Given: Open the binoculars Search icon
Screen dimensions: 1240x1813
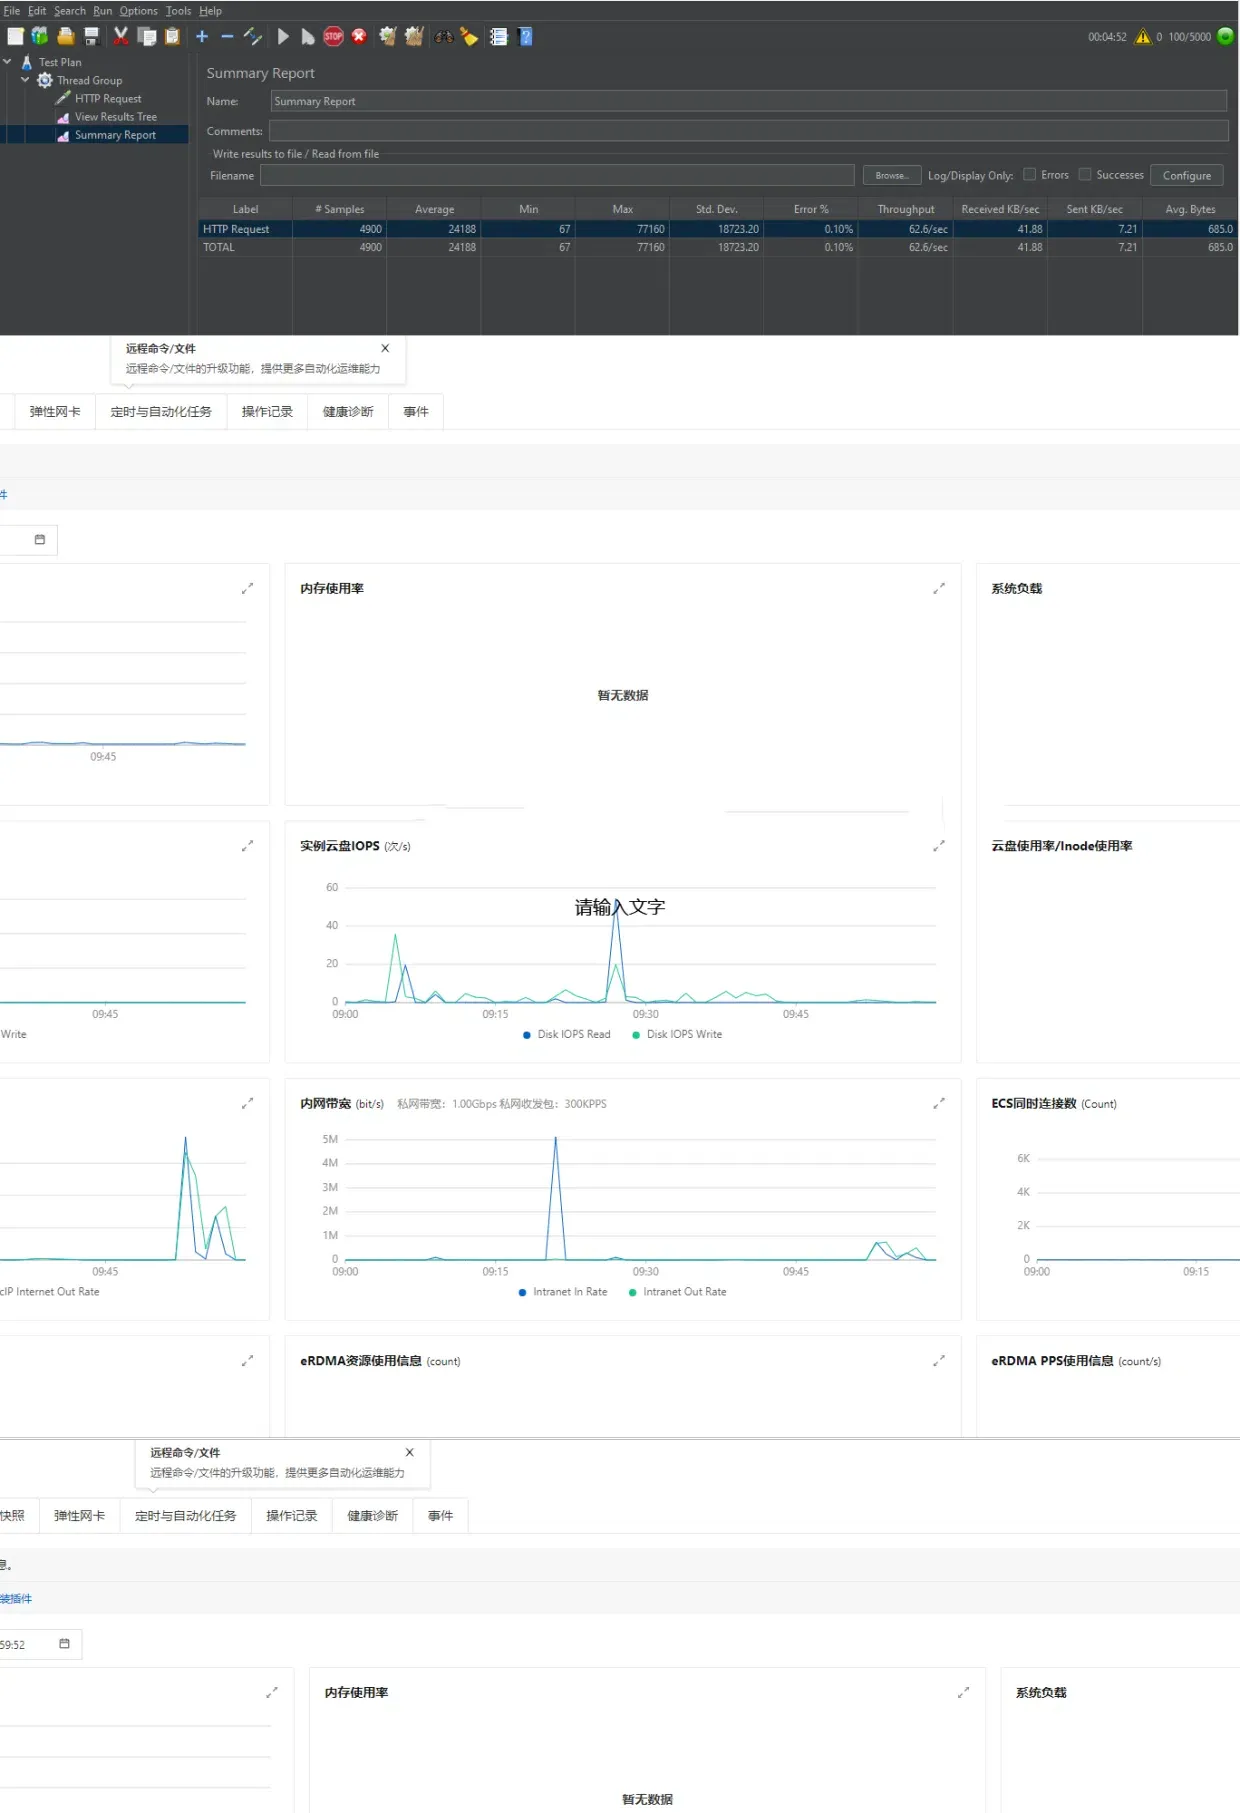Looking at the screenshot, I should coord(443,37).
